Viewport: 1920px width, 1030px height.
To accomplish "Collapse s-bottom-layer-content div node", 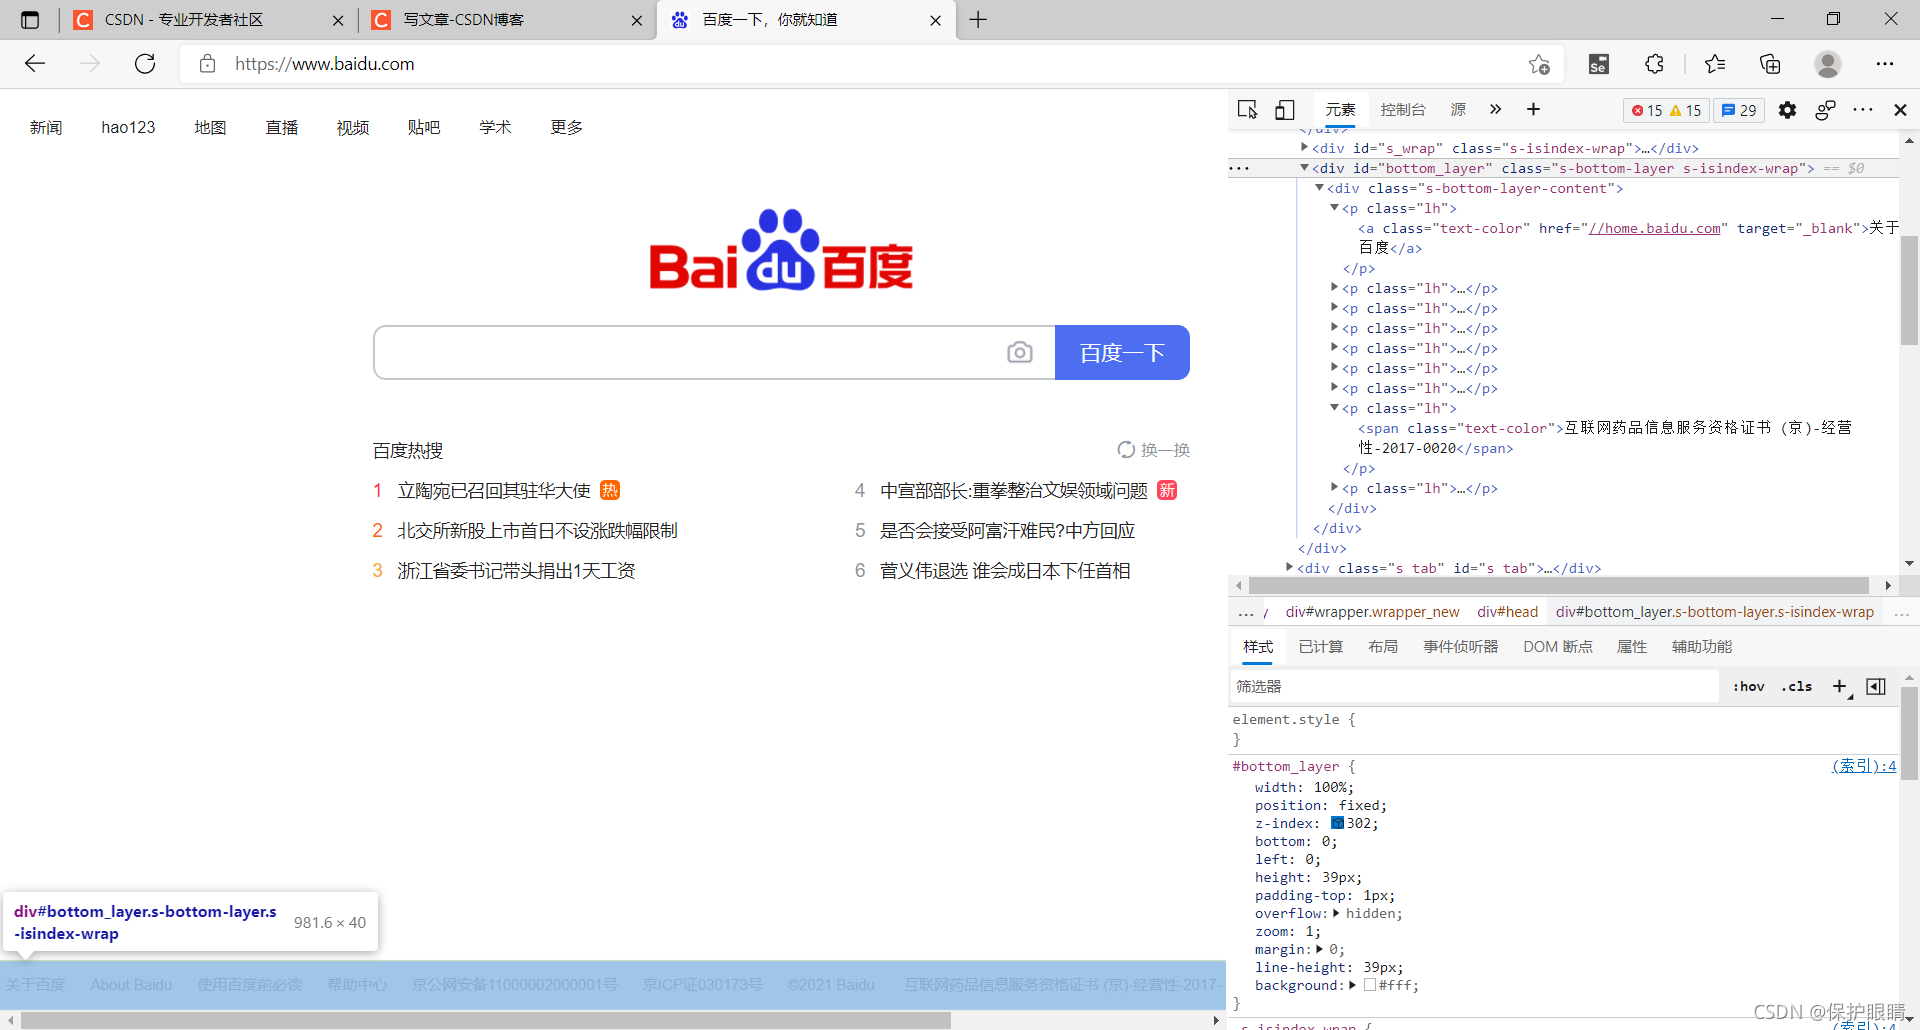I will pyautogui.click(x=1319, y=187).
